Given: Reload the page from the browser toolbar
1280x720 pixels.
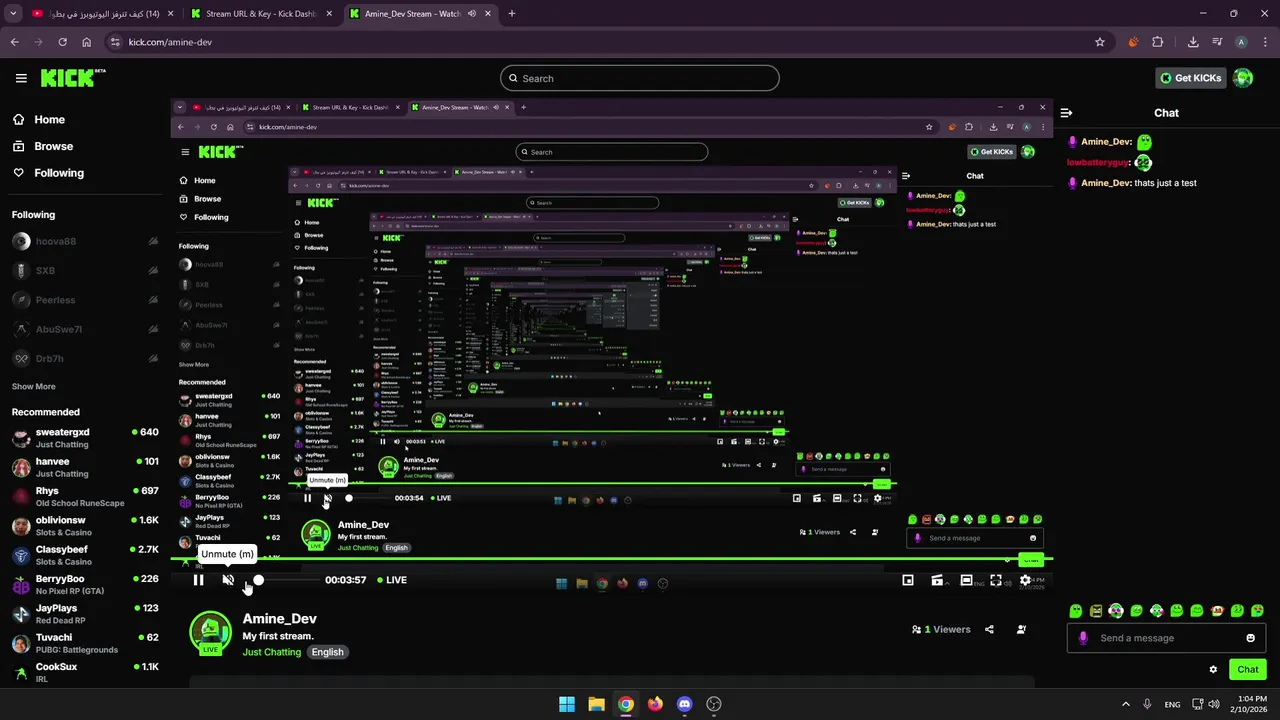Looking at the screenshot, I should coord(62,42).
